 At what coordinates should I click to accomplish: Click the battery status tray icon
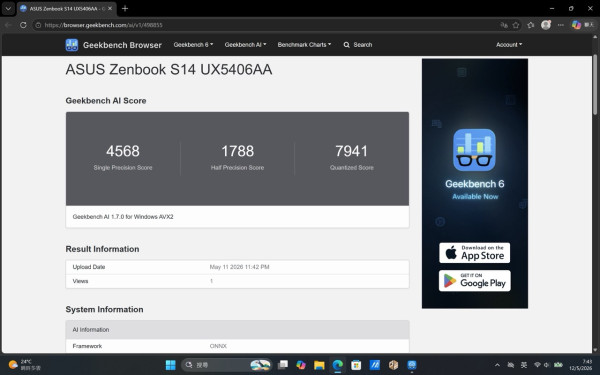click(558, 365)
